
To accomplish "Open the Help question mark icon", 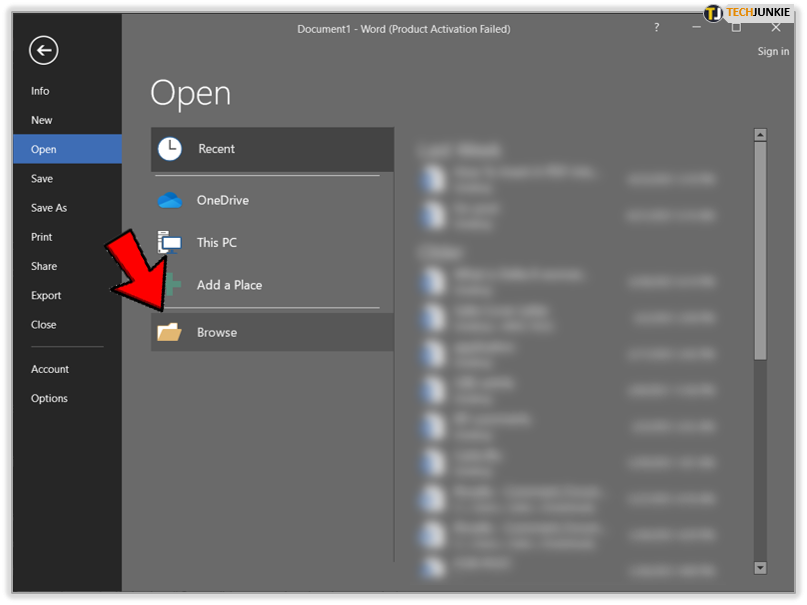I will point(657,28).
